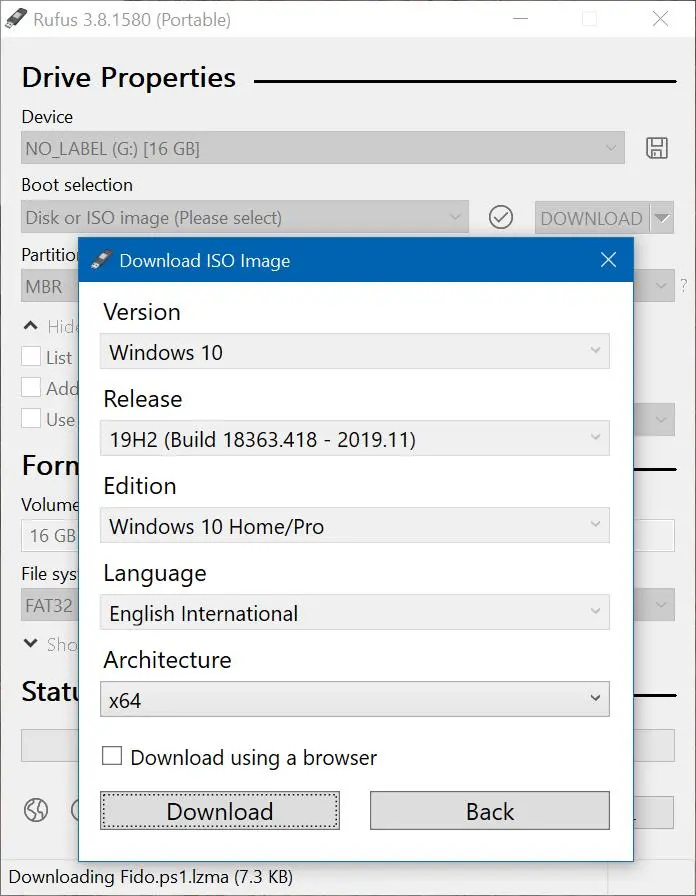Open the Edition dropdown showing Windows 10 Home/Pro
The image size is (696, 896).
click(x=354, y=525)
